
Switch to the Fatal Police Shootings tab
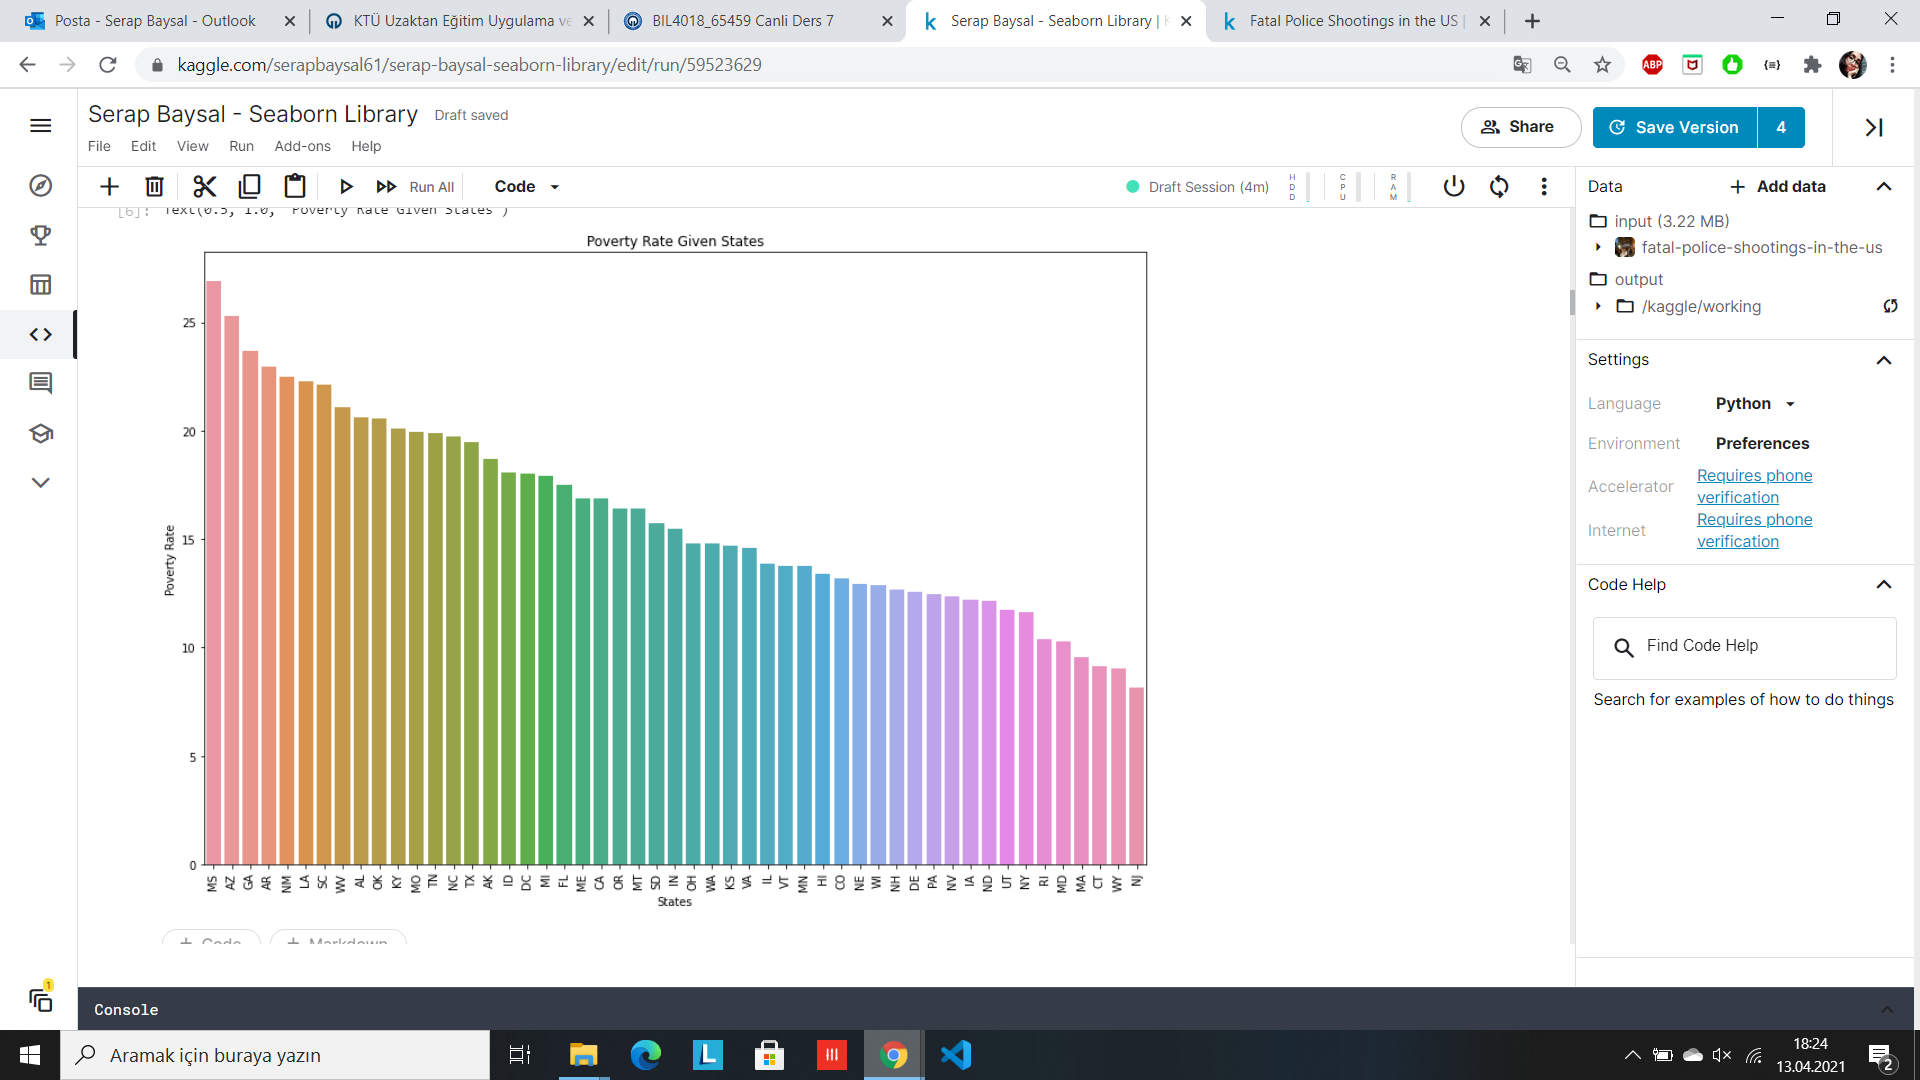tap(1350, 21)
